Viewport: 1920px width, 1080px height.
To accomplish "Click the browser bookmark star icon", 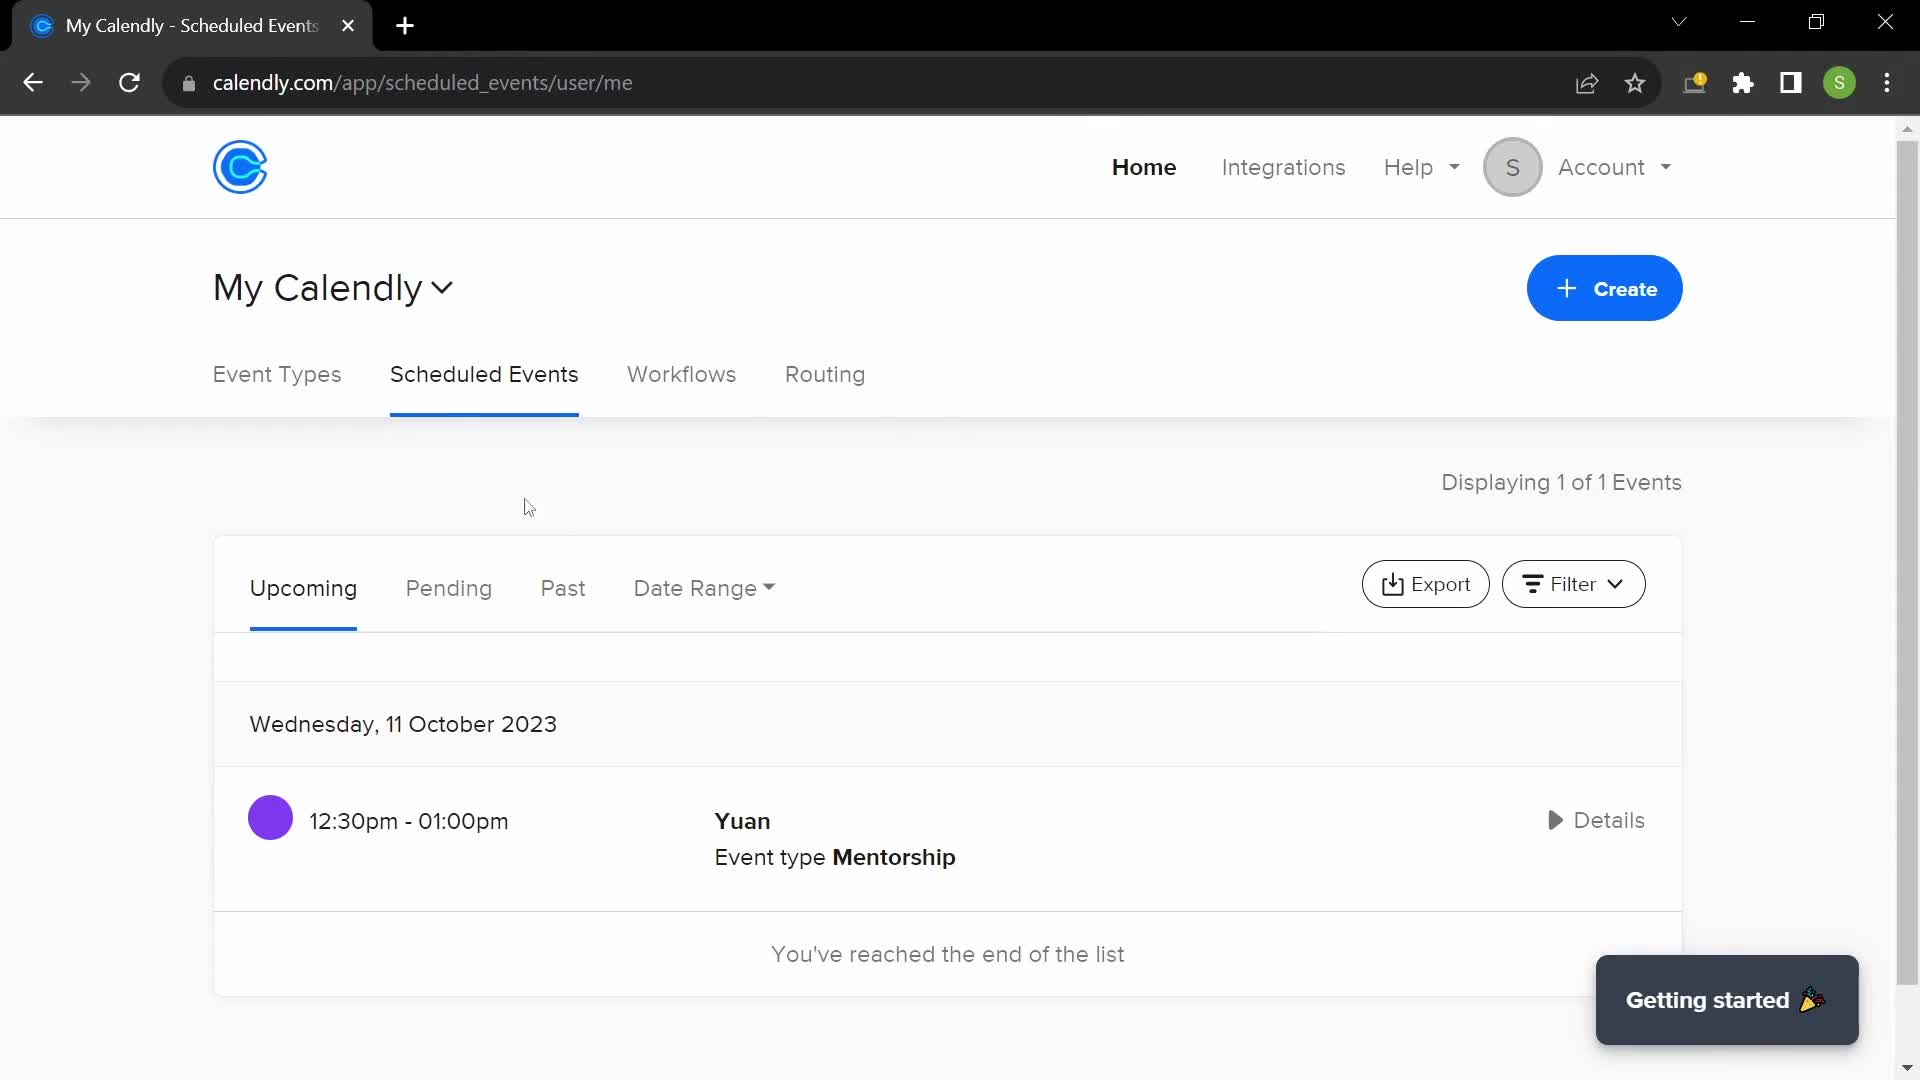I will coord(1635,83).
